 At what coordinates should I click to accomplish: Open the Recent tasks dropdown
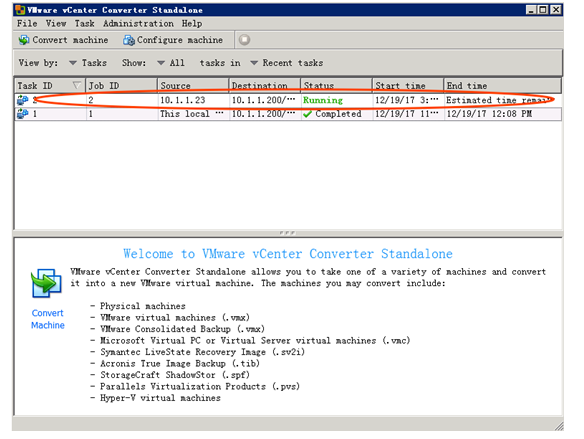tap(287, 63)
